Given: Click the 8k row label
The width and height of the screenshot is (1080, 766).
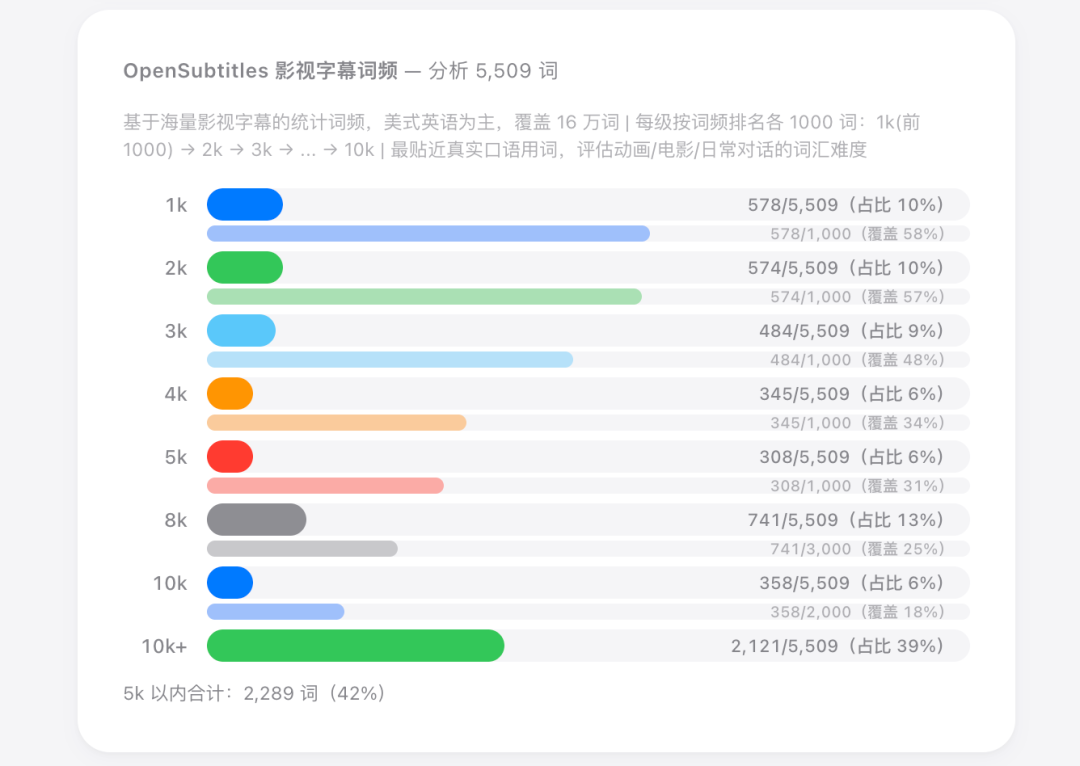Looking at the screenshot, I should click(x=175, y=520).
